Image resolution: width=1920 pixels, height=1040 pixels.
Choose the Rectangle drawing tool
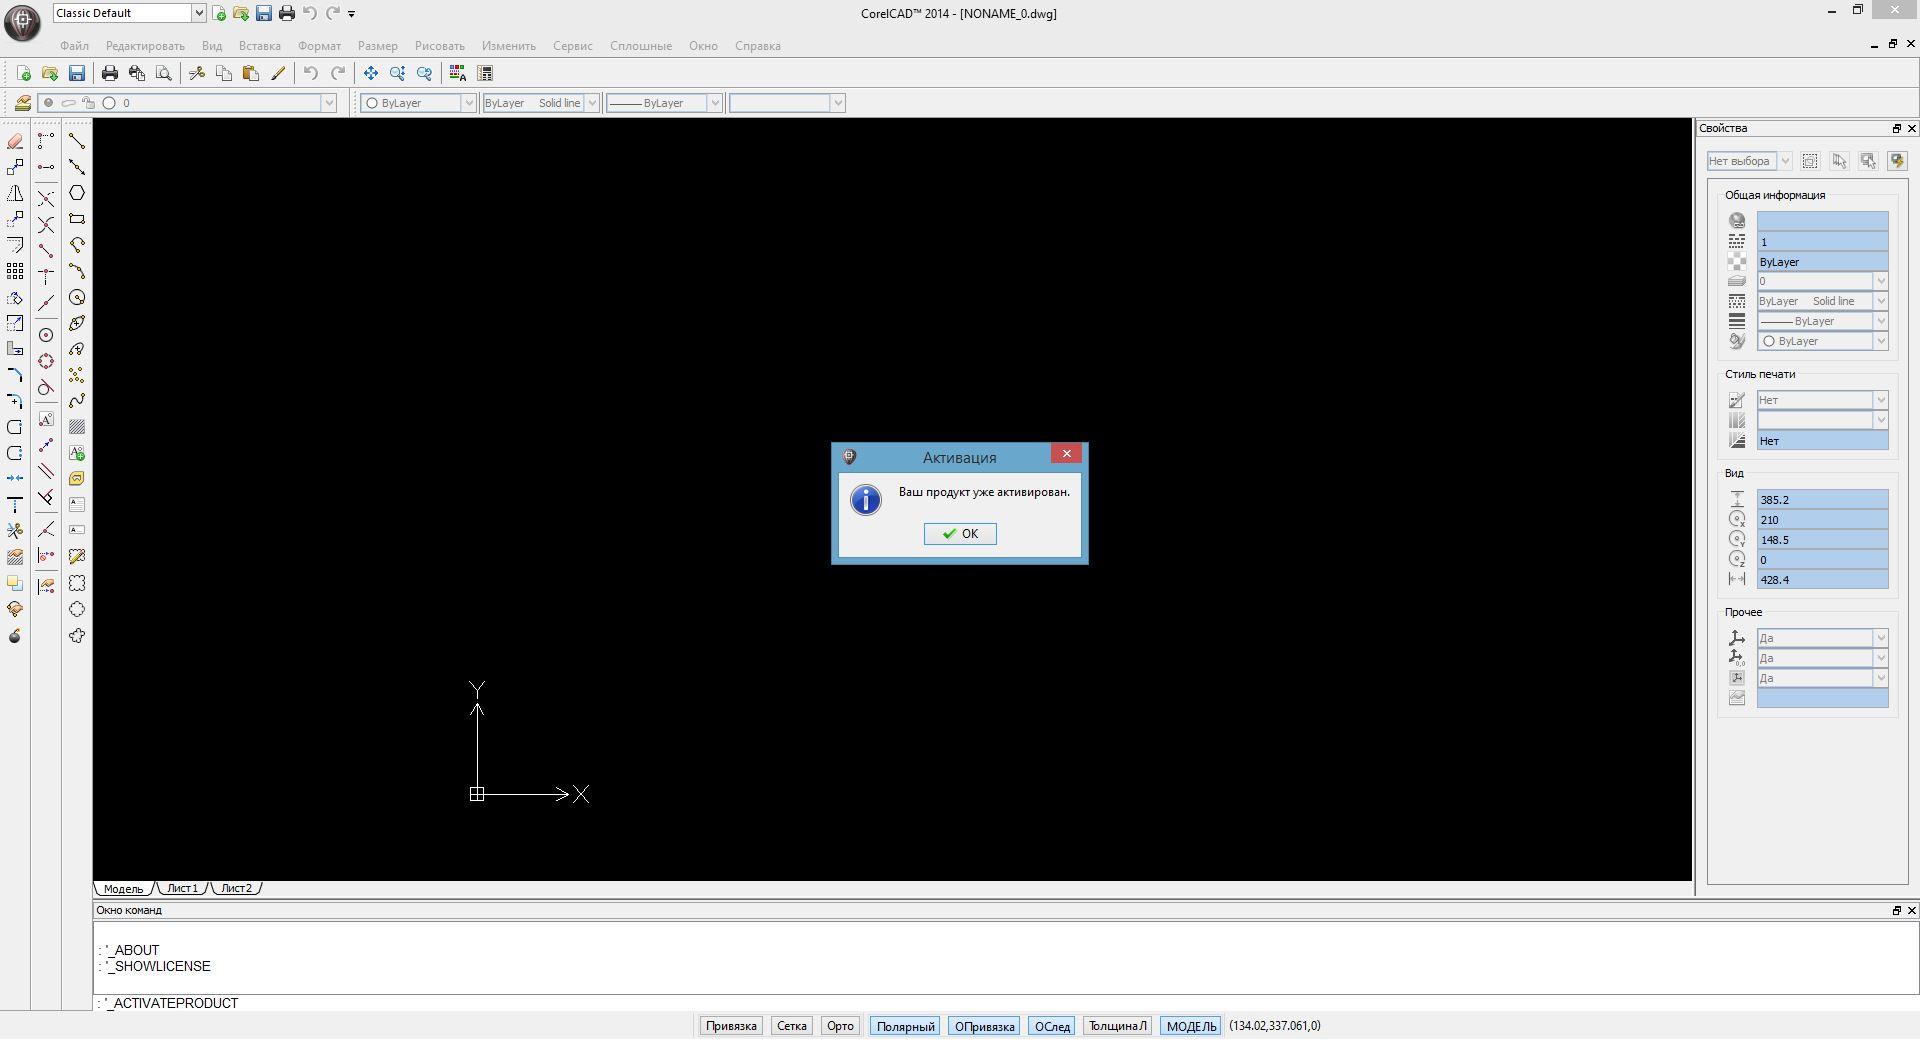pos(77,219)
